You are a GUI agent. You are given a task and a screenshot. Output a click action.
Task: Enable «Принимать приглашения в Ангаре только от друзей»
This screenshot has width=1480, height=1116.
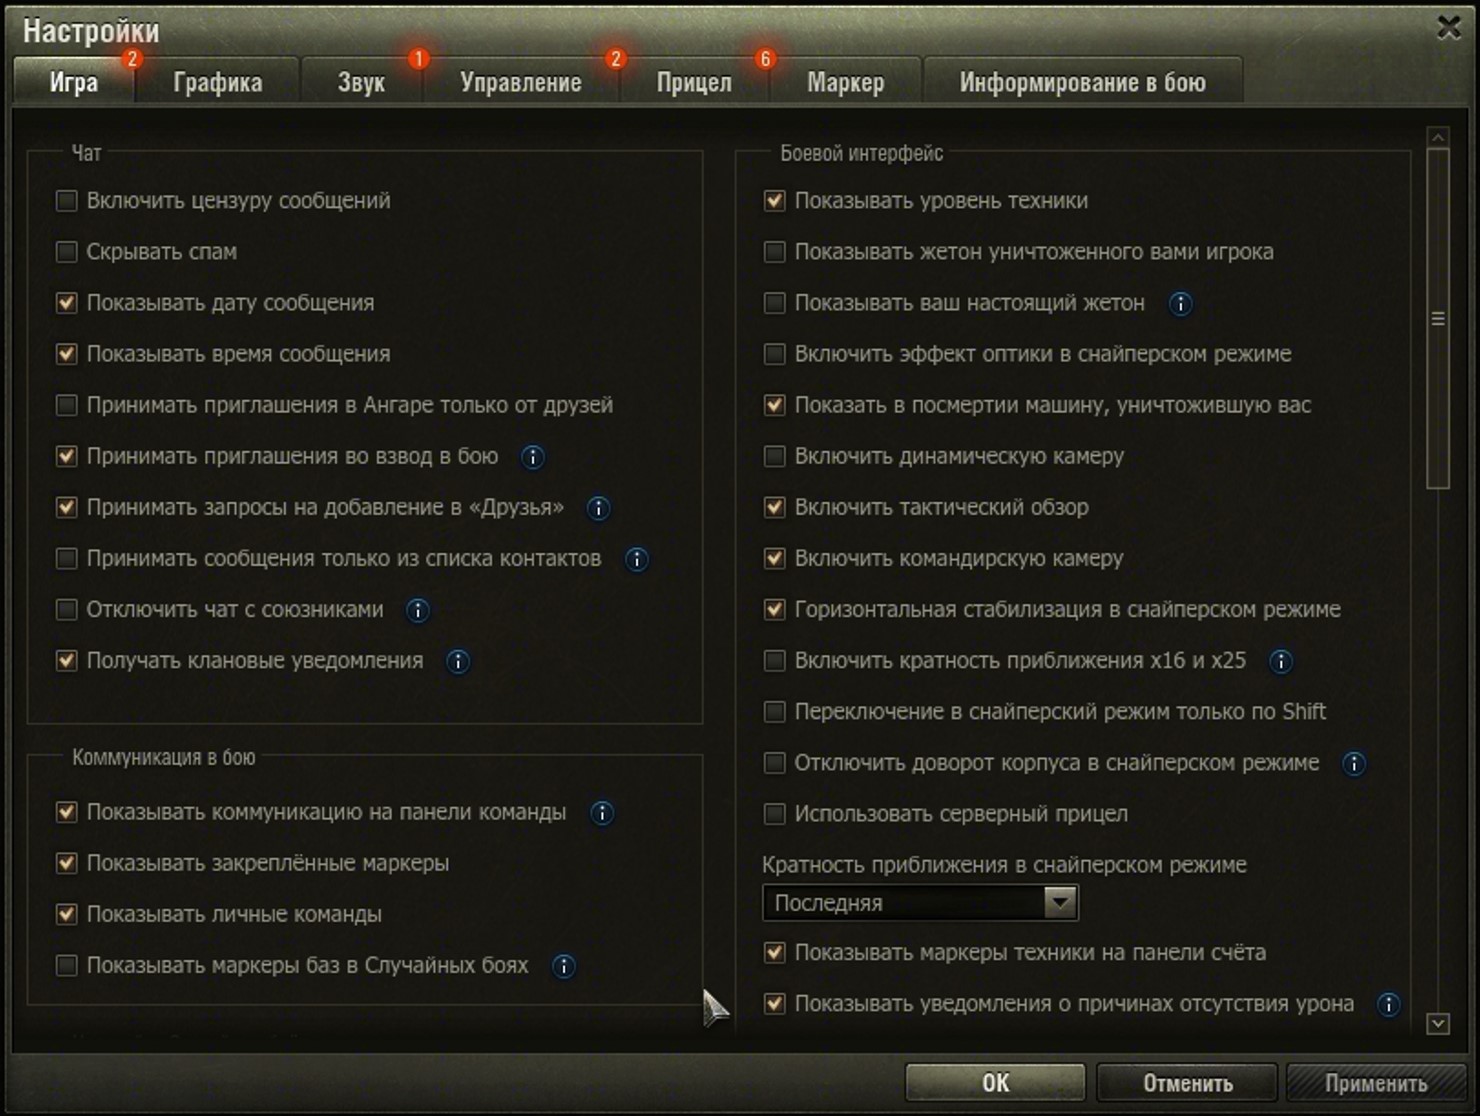click(67, 405)
